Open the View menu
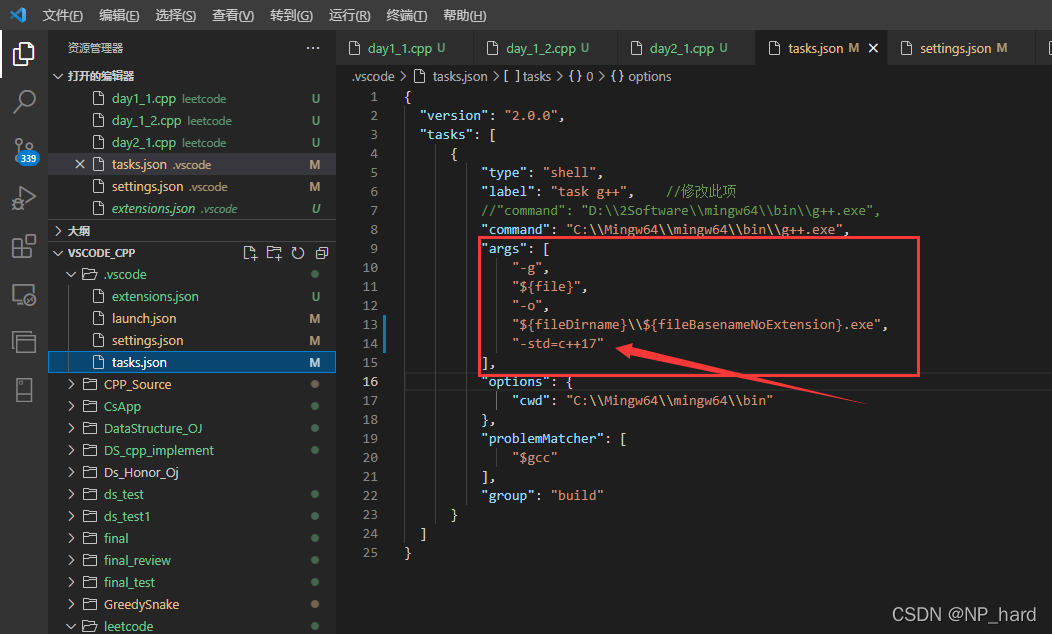1052x634 pixels. click(233, 15)
